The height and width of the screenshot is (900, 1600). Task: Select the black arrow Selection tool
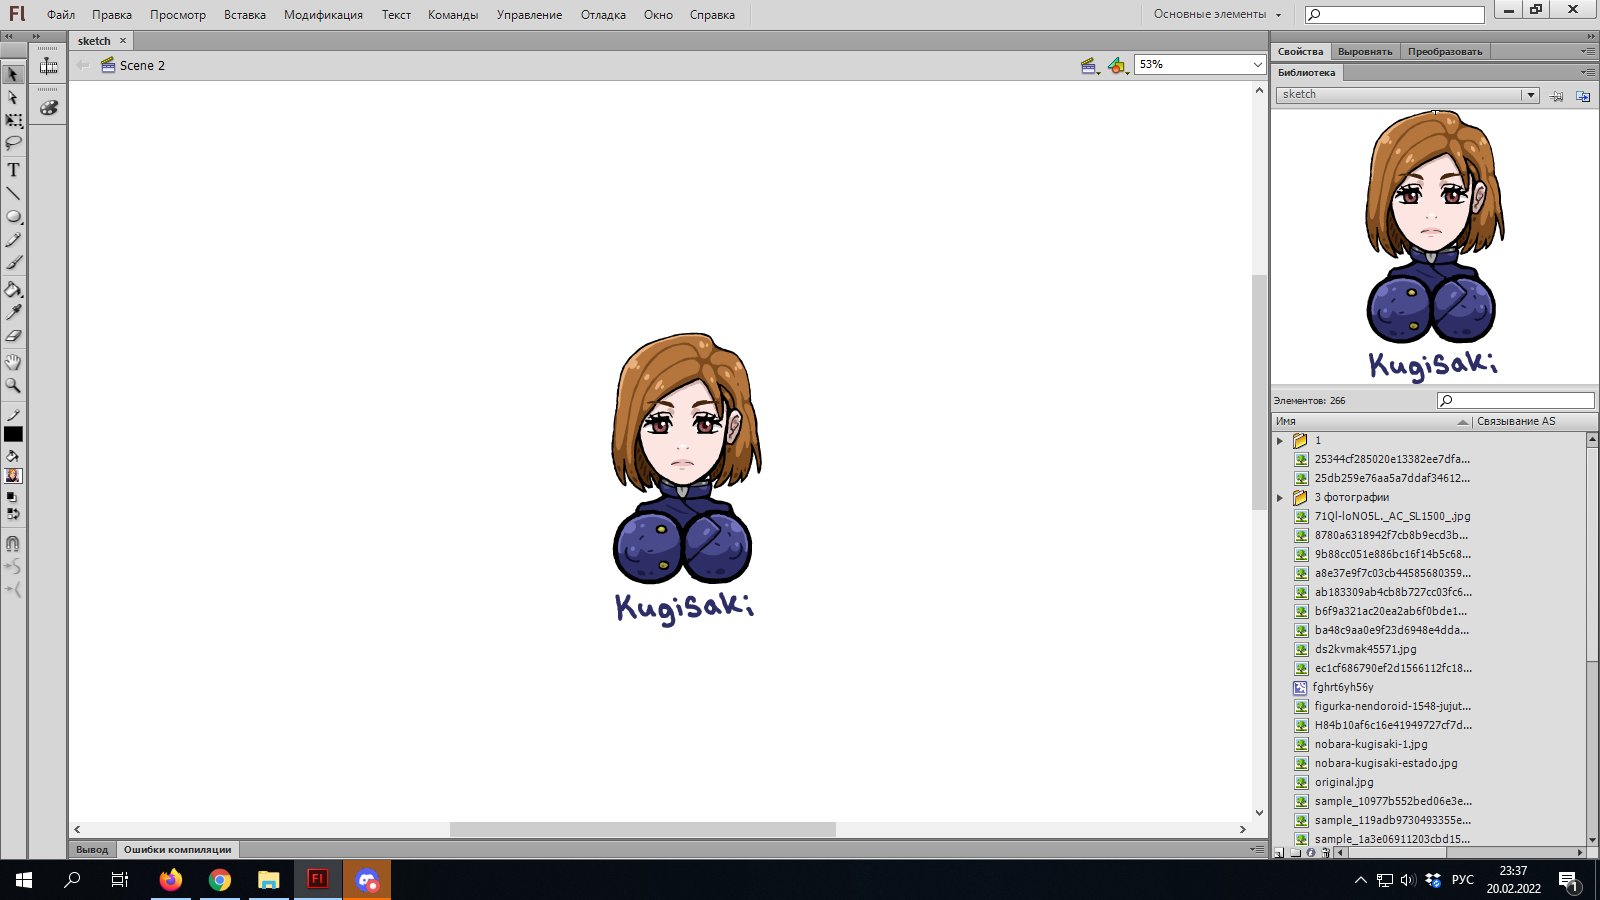point(13,74)
